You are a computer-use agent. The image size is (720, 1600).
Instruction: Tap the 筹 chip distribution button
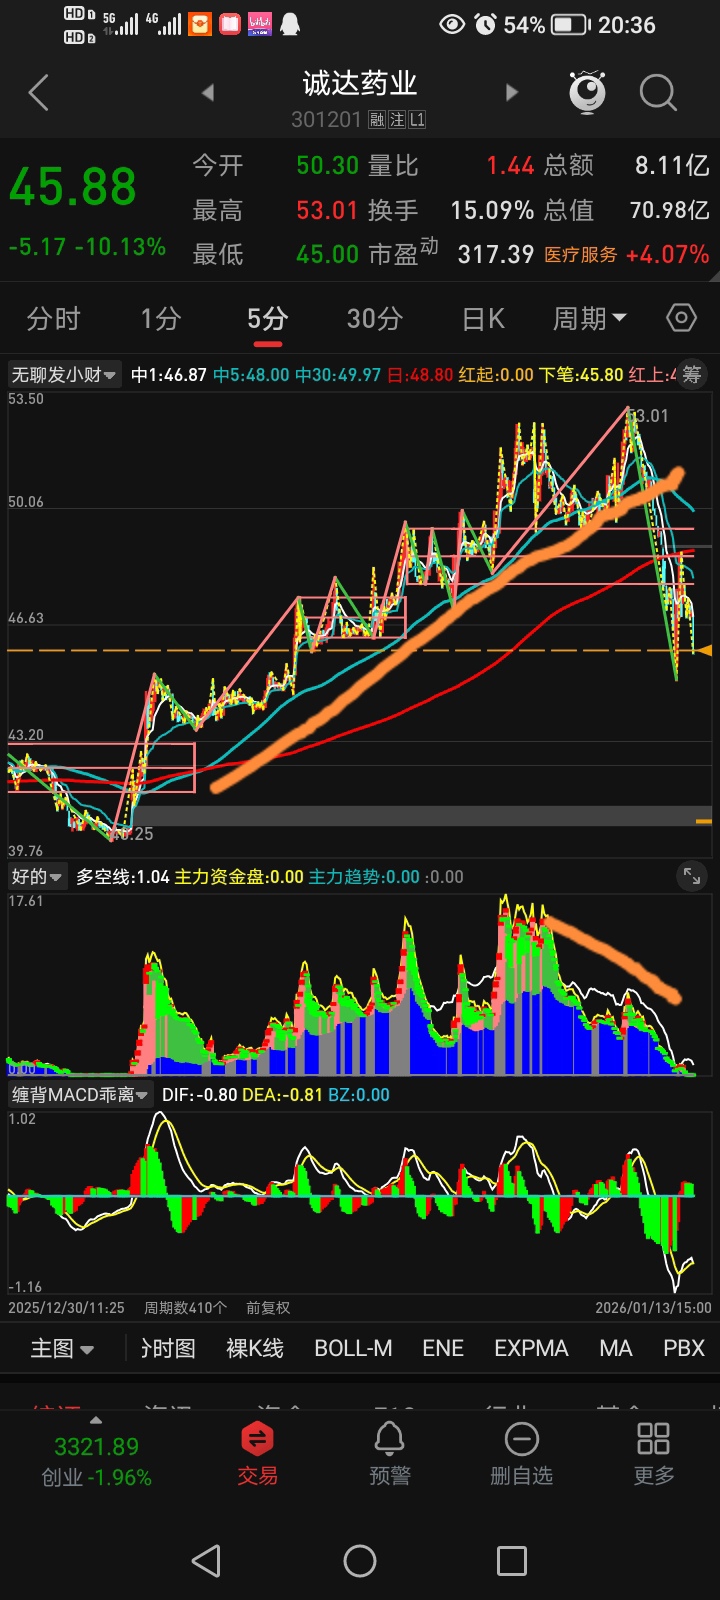click(692, 375)
